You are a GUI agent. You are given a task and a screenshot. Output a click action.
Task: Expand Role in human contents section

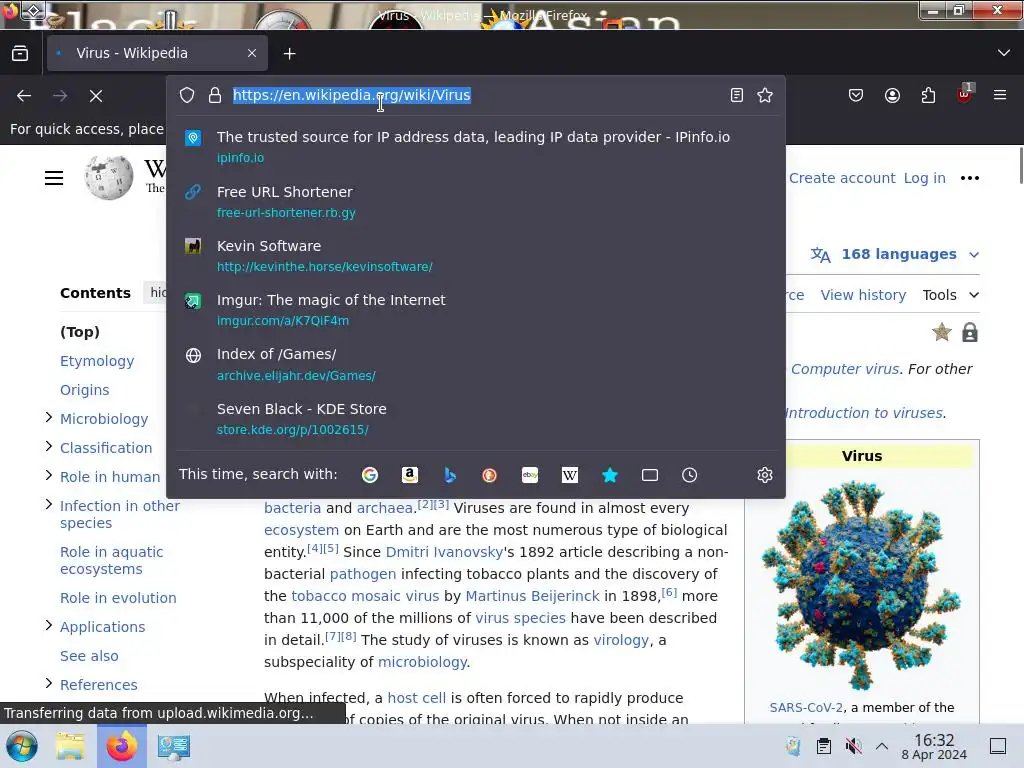tap(48, 475)
